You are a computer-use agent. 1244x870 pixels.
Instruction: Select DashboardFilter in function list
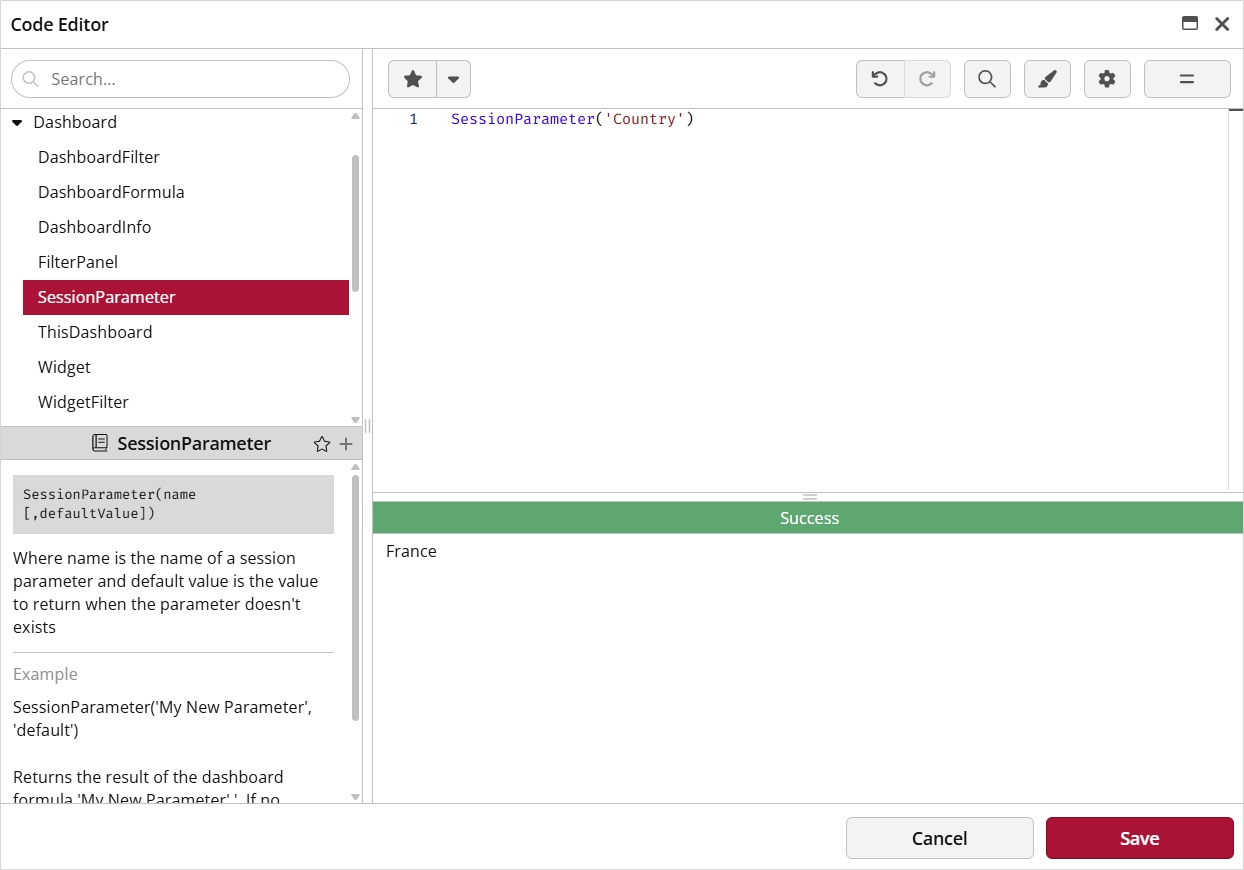[x=99, y=157]
